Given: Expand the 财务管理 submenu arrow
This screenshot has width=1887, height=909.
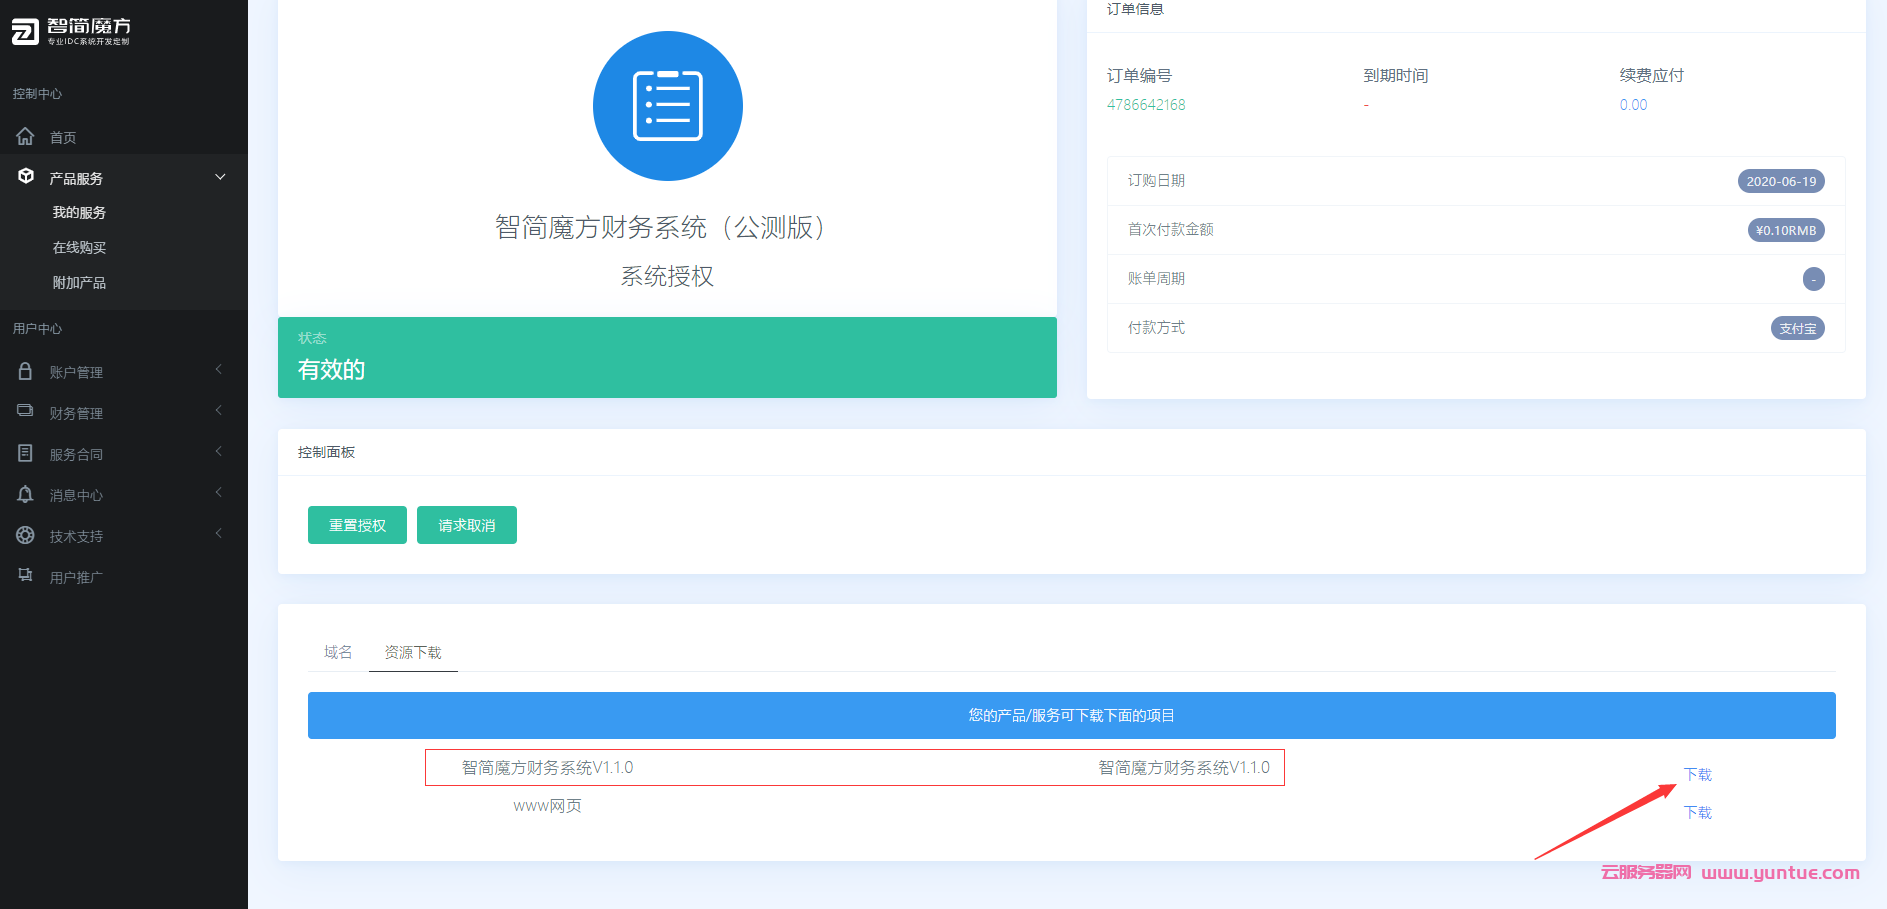Looking at the screenshot, I should pyautogui.click(x=219, y=411).
